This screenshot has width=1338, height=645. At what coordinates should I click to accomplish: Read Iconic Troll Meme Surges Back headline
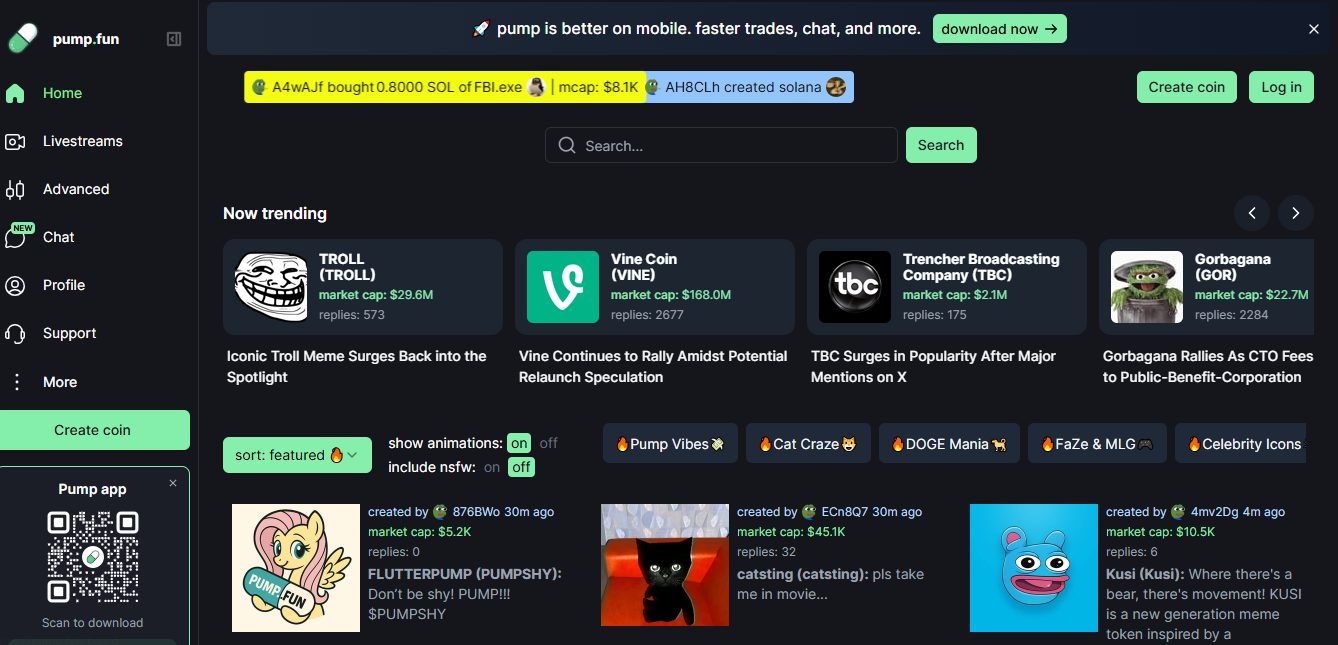point(357,367)
